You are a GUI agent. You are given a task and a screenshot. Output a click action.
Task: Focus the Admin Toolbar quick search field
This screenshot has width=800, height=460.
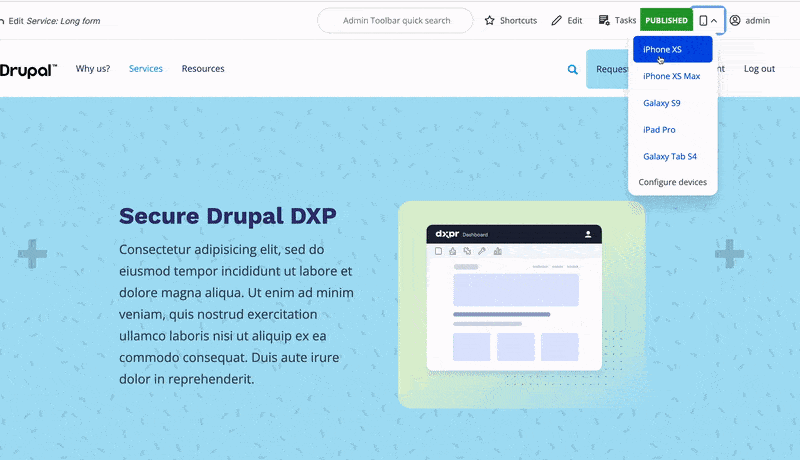(395, 20)
